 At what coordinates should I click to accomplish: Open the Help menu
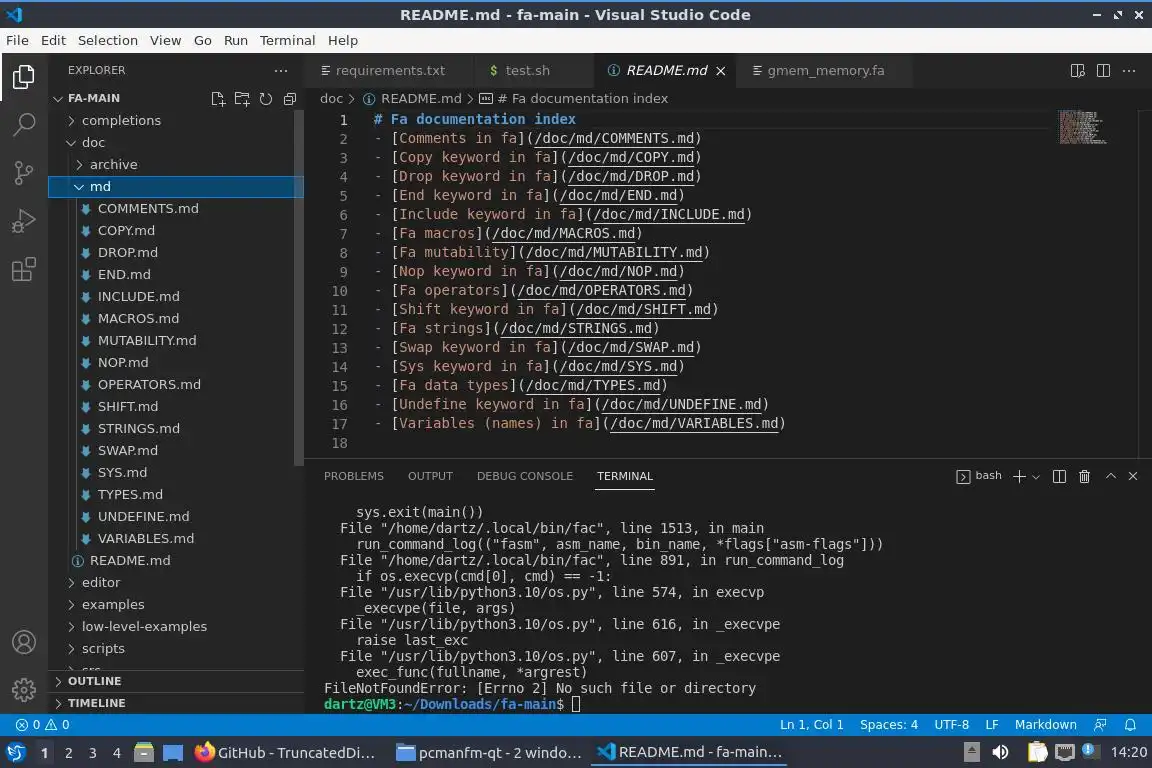[x=342, y=40]
